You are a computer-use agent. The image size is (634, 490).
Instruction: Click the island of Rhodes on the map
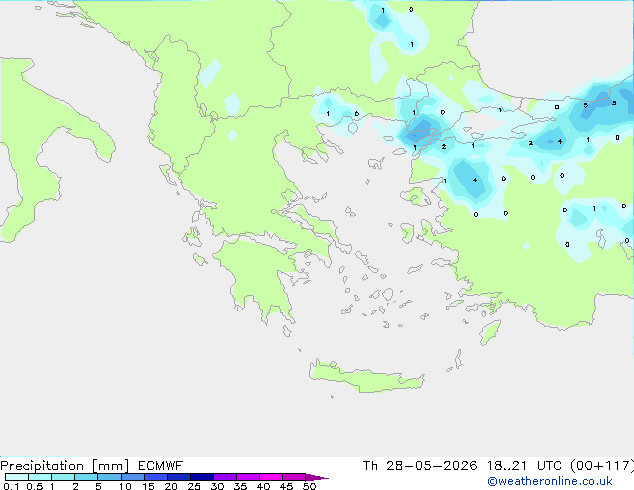click(x=490, y=332)
